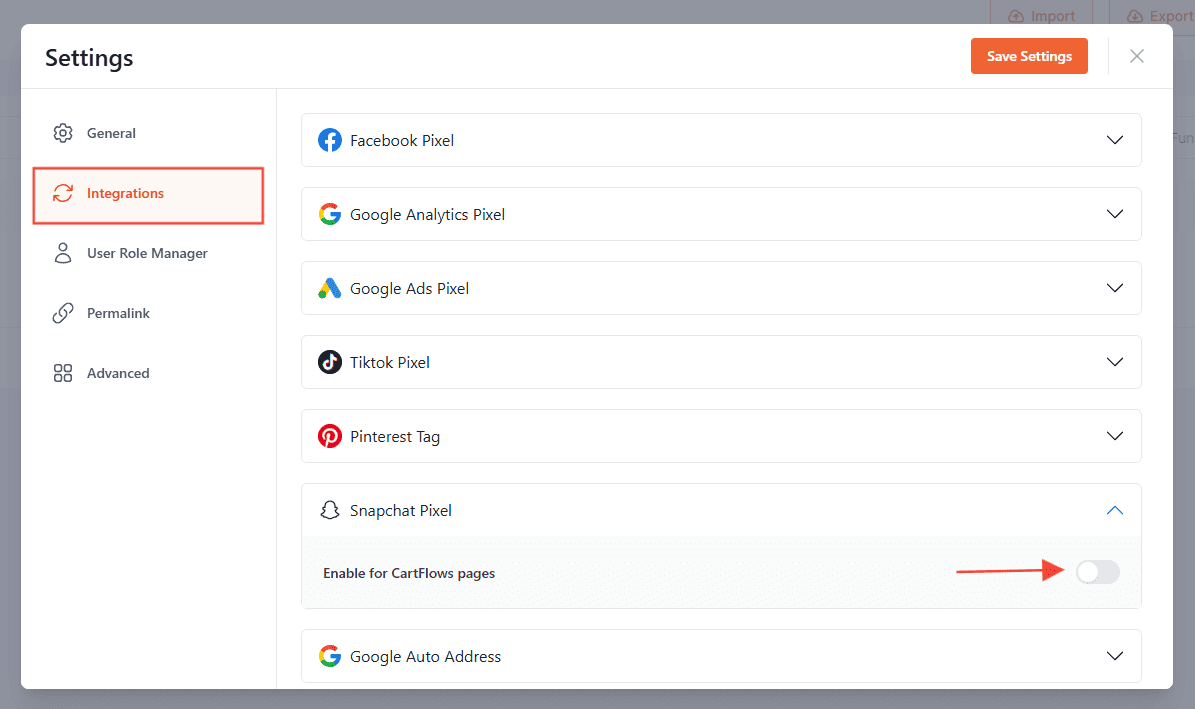Click the Pinterest logo icon
Screen dimensions: 1195x709
point(330,436)
